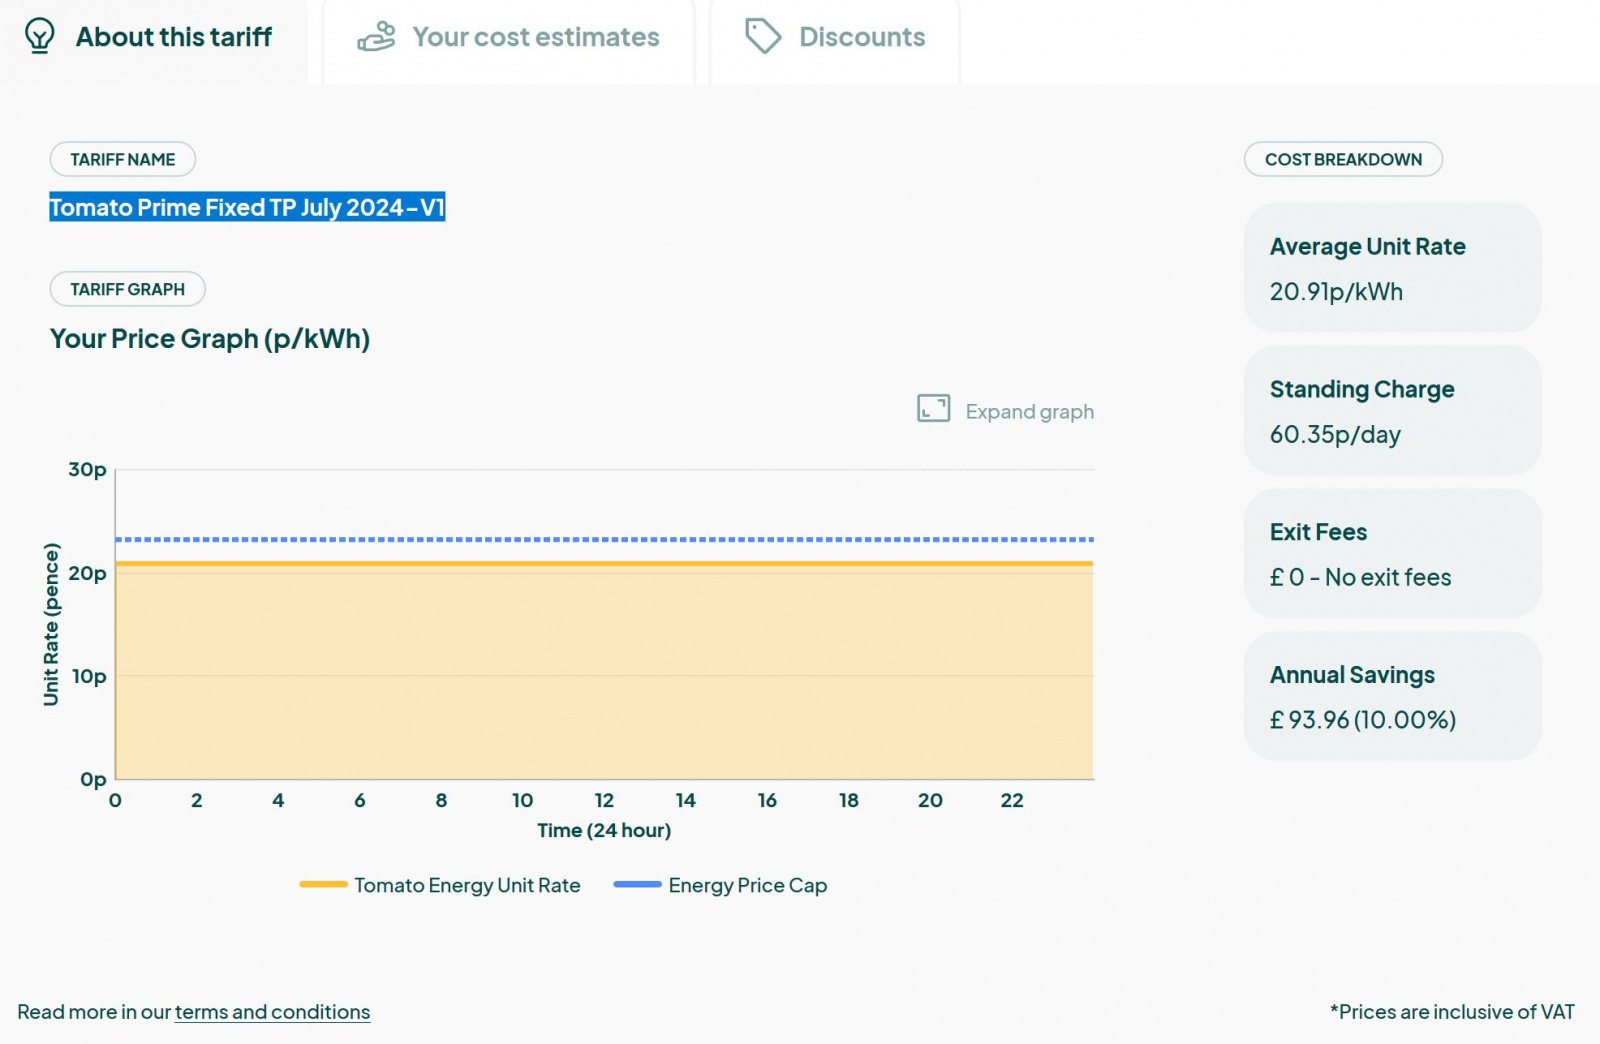The width and height of the screenshot is (1600, 1044).
Task: Click the TARIFF GRAPH pill label
Action: [128, 289]
